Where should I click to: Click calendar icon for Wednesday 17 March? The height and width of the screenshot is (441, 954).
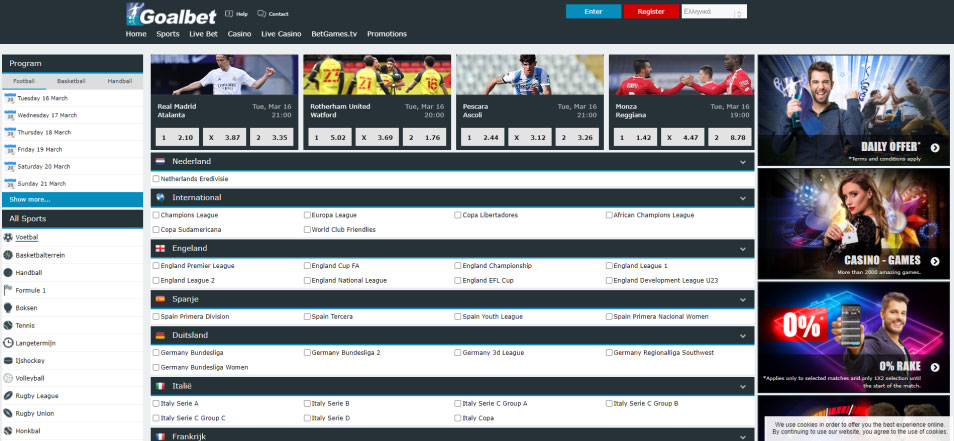coord(9,115)
